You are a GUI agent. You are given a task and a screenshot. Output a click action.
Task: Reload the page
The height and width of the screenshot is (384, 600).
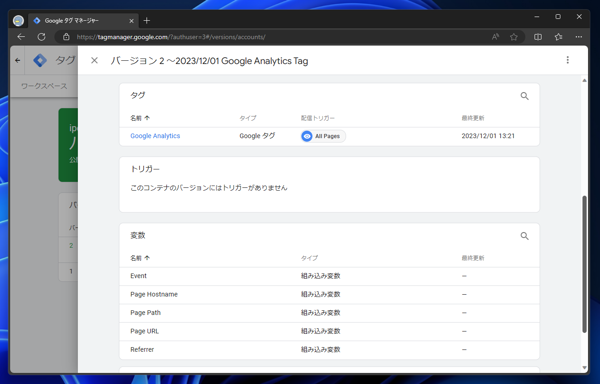41,37
